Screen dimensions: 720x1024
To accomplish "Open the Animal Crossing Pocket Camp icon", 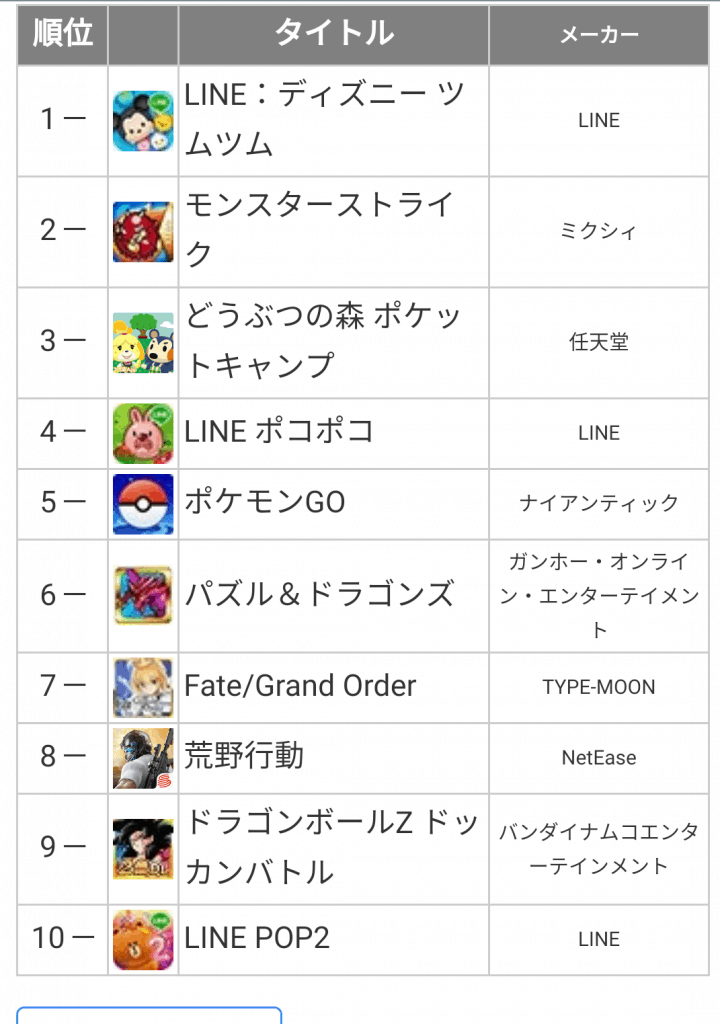I will coord(143,343).
